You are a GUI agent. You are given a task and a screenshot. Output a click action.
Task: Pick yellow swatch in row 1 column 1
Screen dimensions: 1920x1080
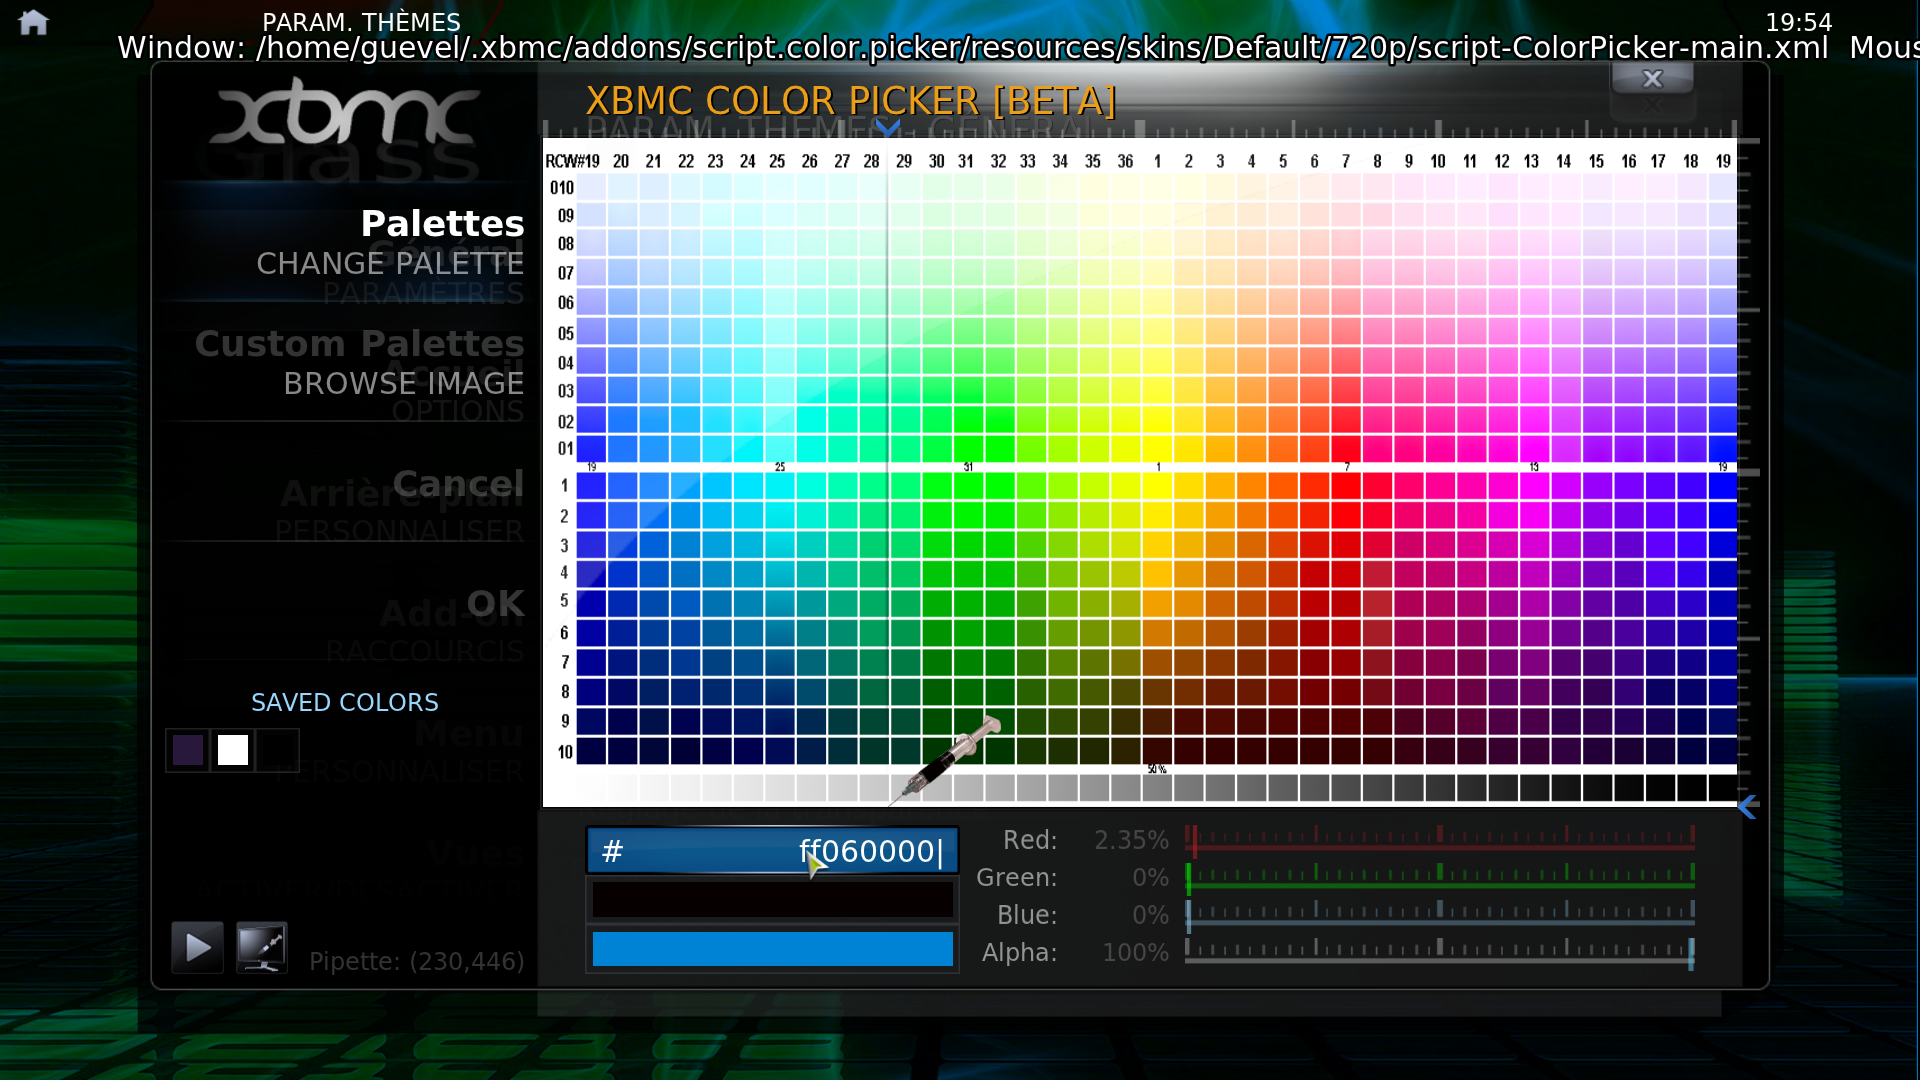coord(1157,486)
